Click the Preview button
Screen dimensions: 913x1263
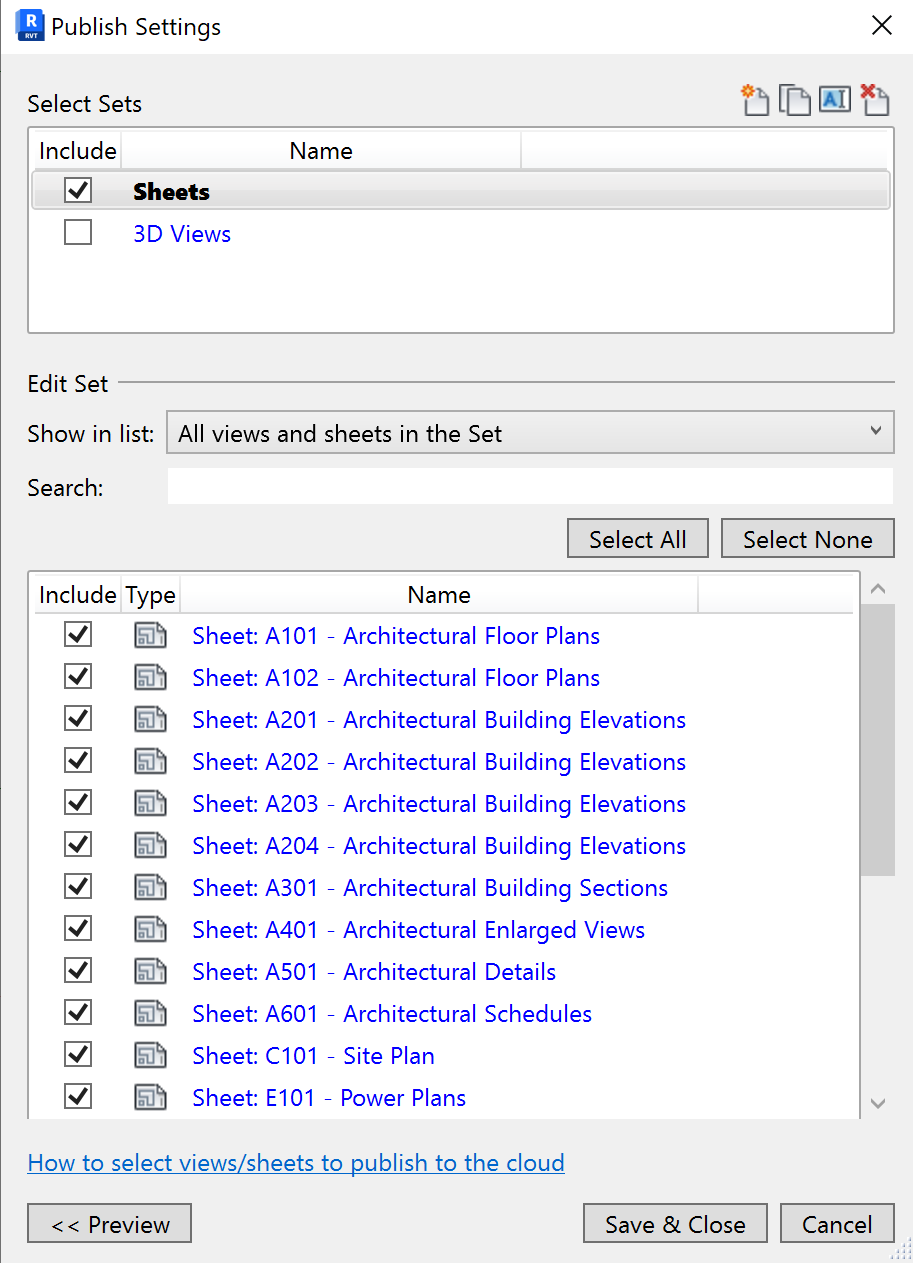109,1223
